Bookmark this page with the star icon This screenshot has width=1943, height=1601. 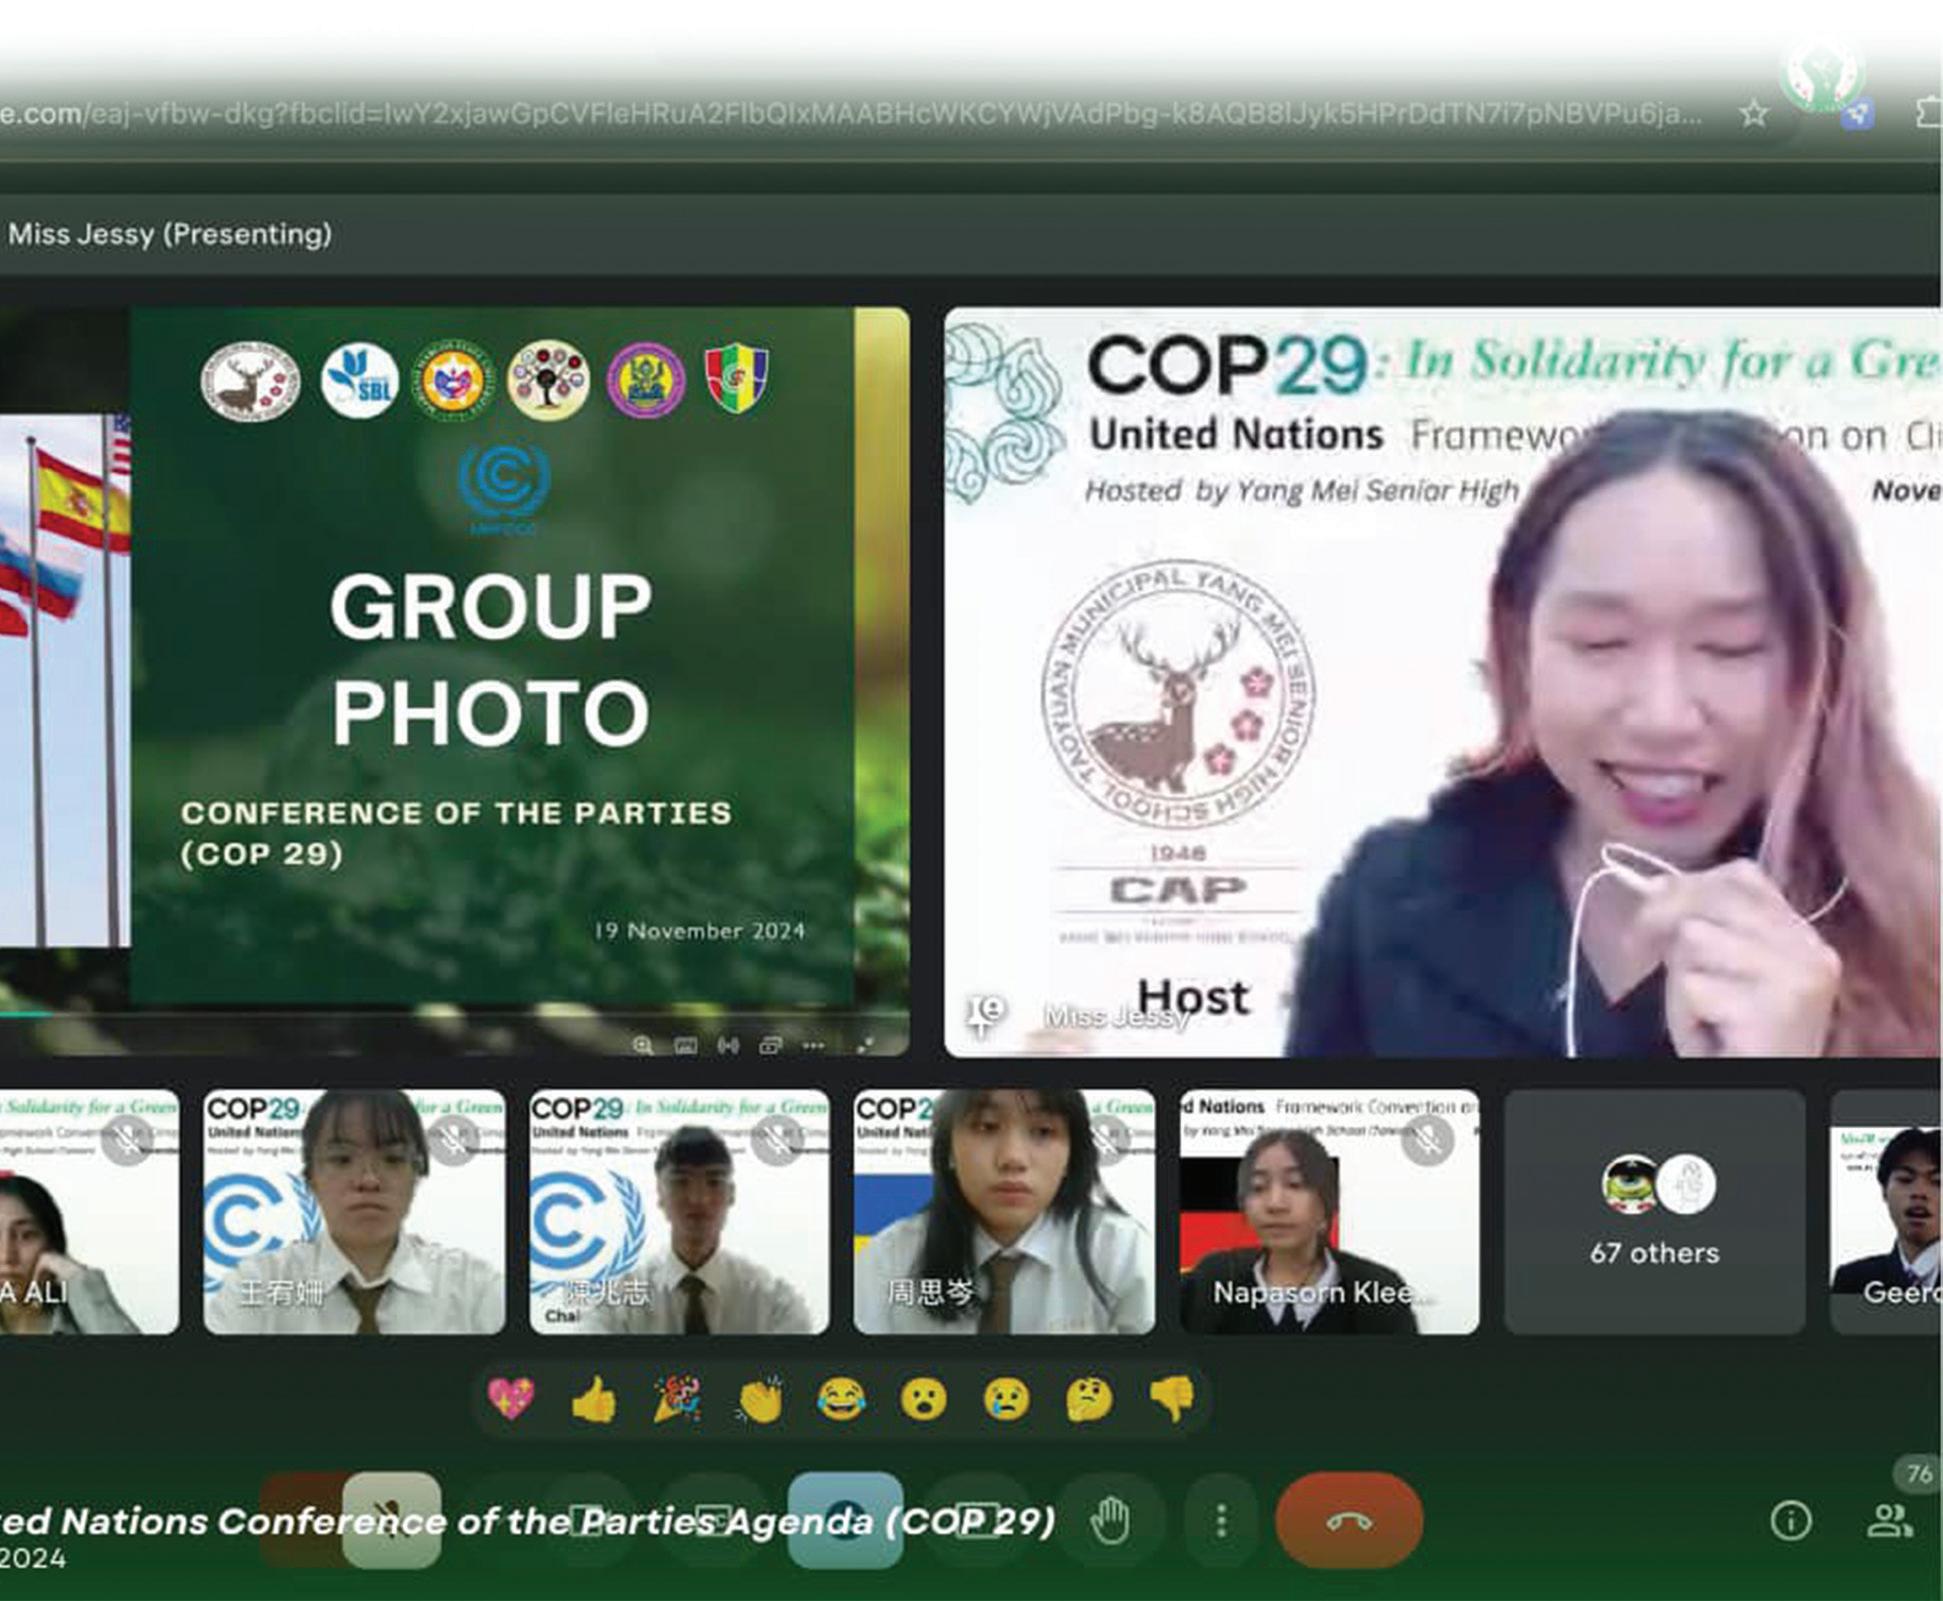1753,114
